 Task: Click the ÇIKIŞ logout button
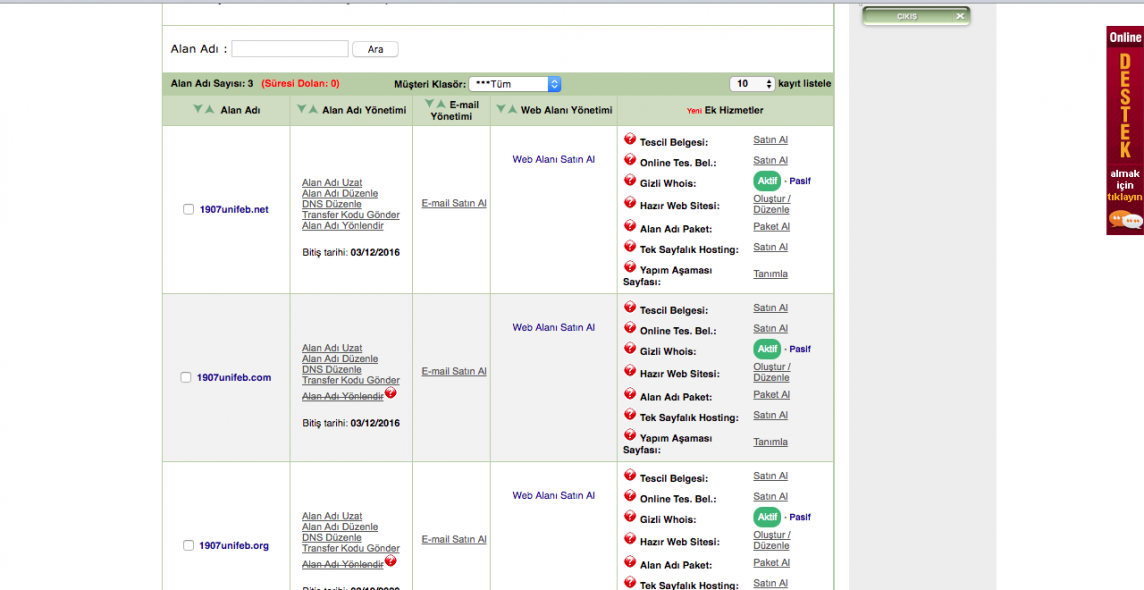click(x=915, y=16)
